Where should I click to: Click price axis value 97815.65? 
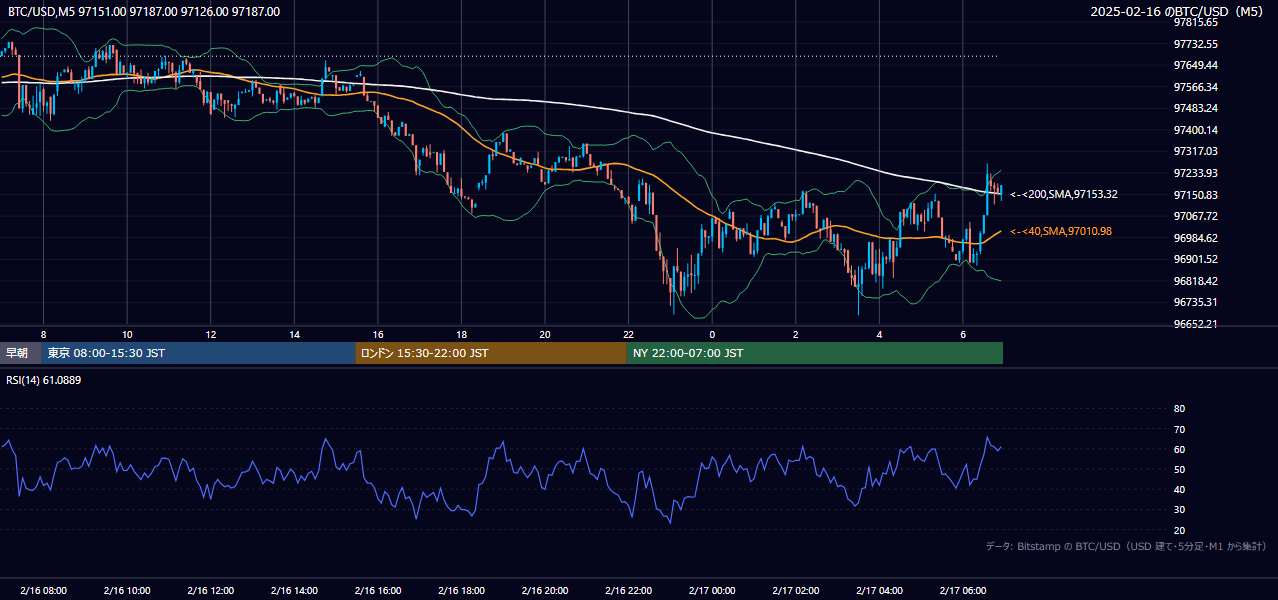pyautogui.click(x=1196, y=22)
